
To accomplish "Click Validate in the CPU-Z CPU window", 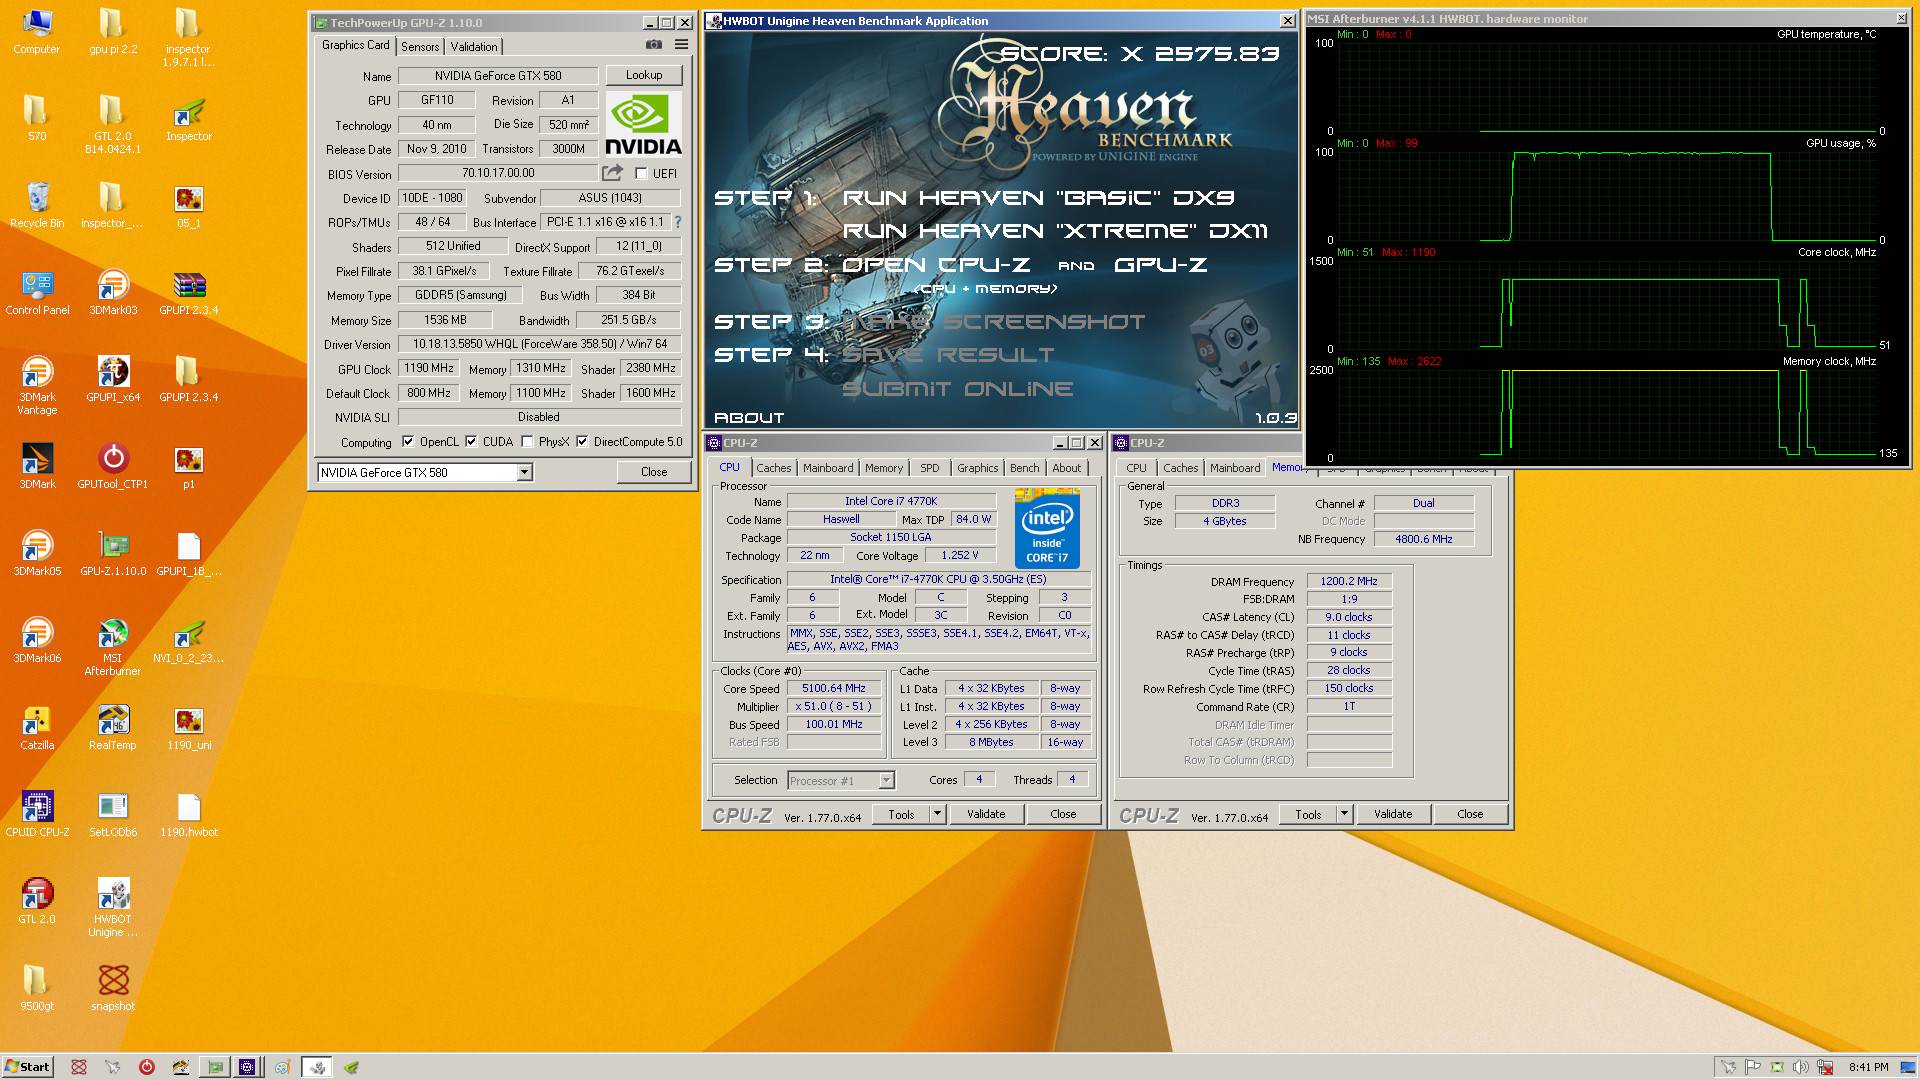I will pyautogui.click(x=986, y=814).
